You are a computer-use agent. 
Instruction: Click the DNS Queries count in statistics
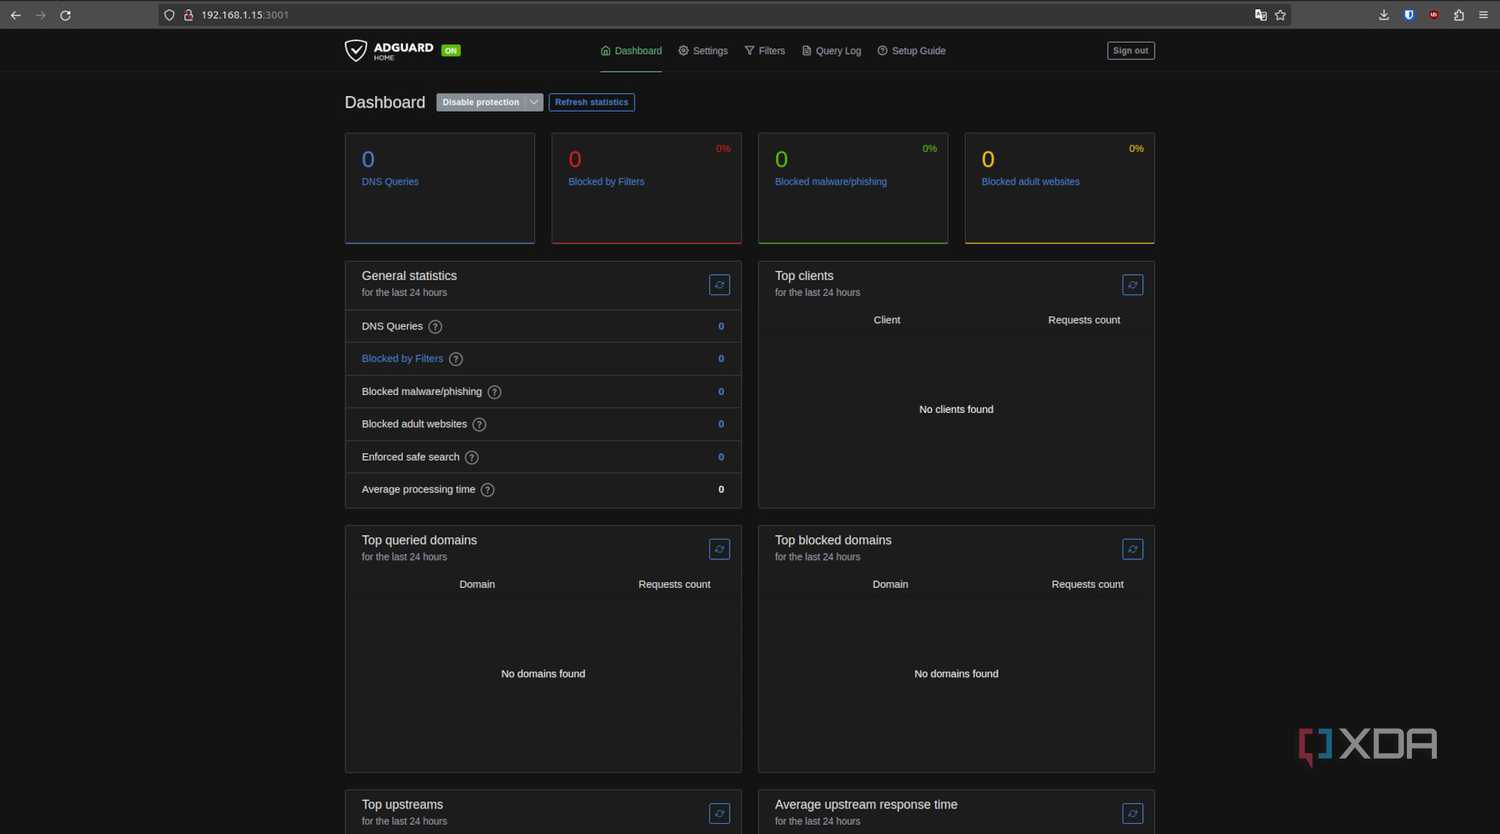tap(721, 326)
